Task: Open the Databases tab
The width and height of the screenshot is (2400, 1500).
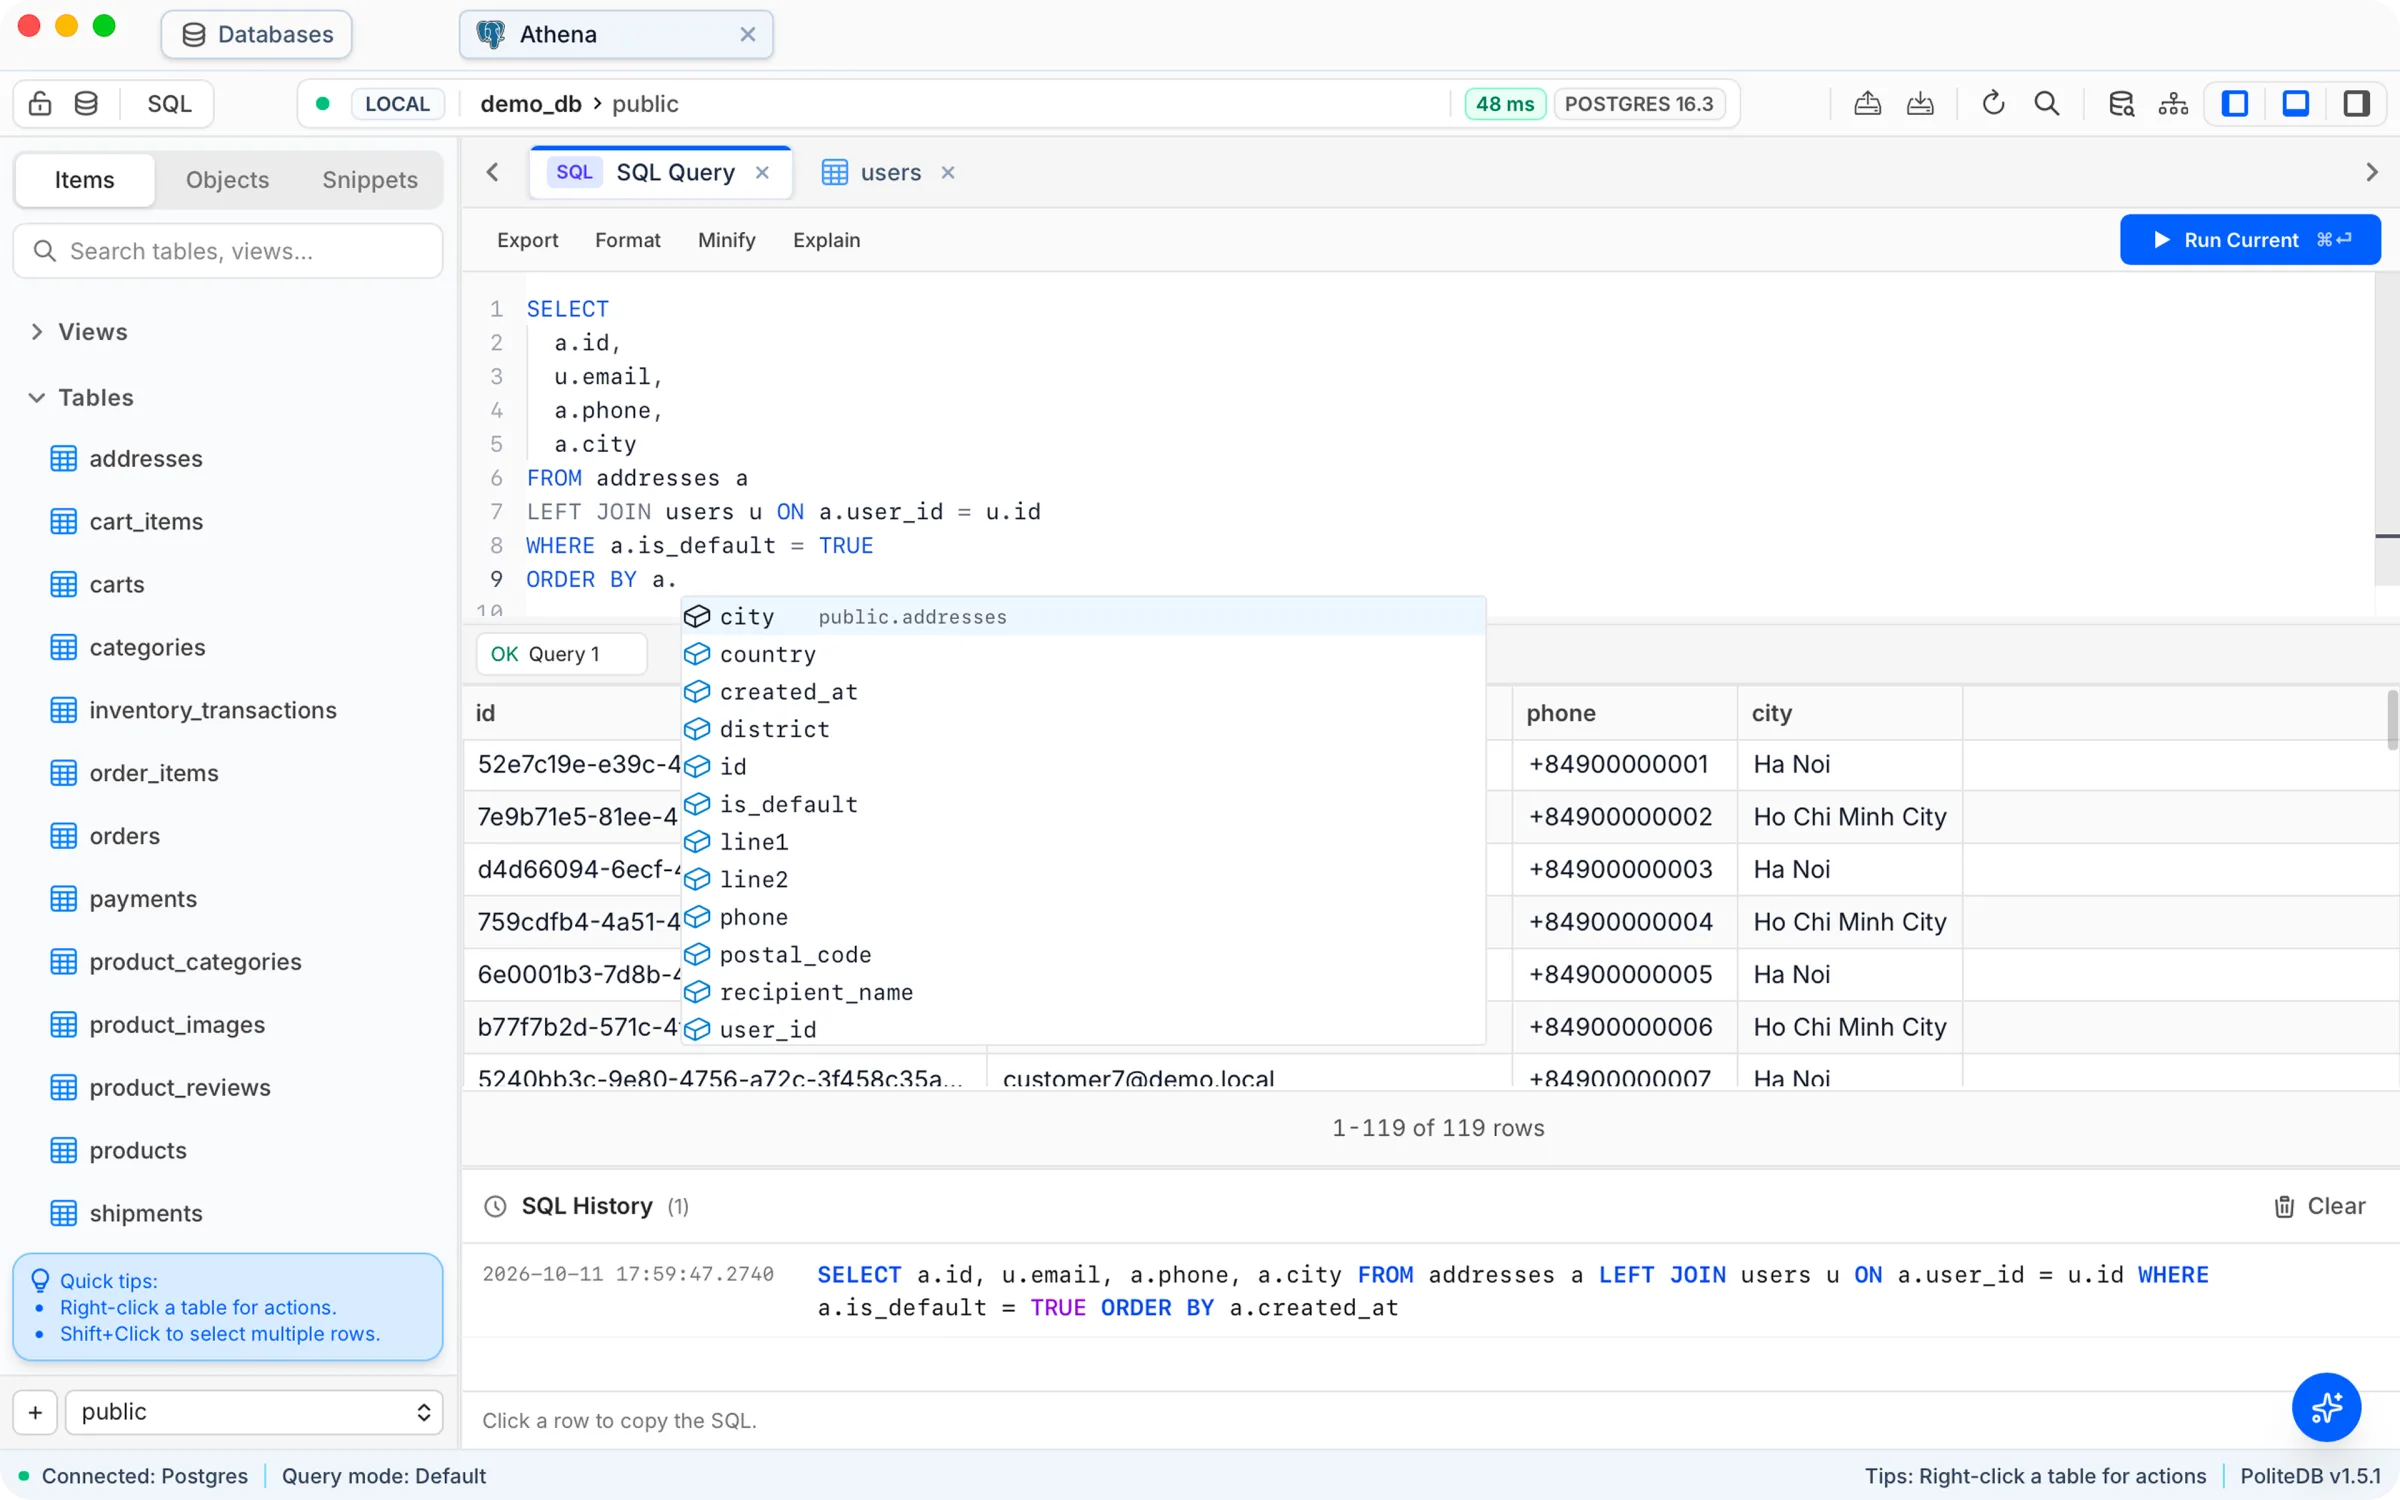Action: [257, 34]
